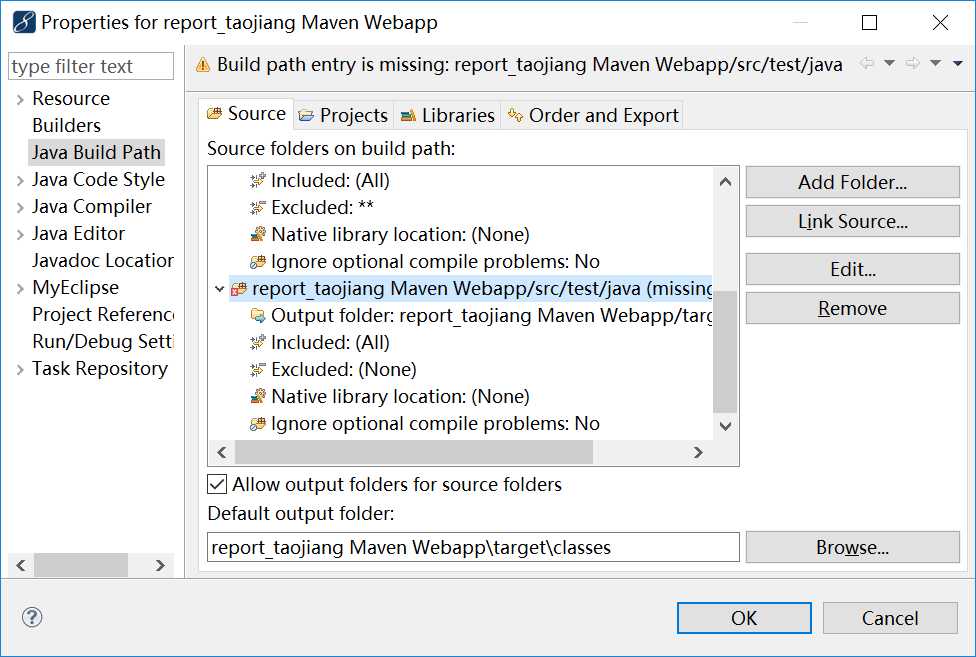Click the back navigation arrow icon

tap(866, 64)
